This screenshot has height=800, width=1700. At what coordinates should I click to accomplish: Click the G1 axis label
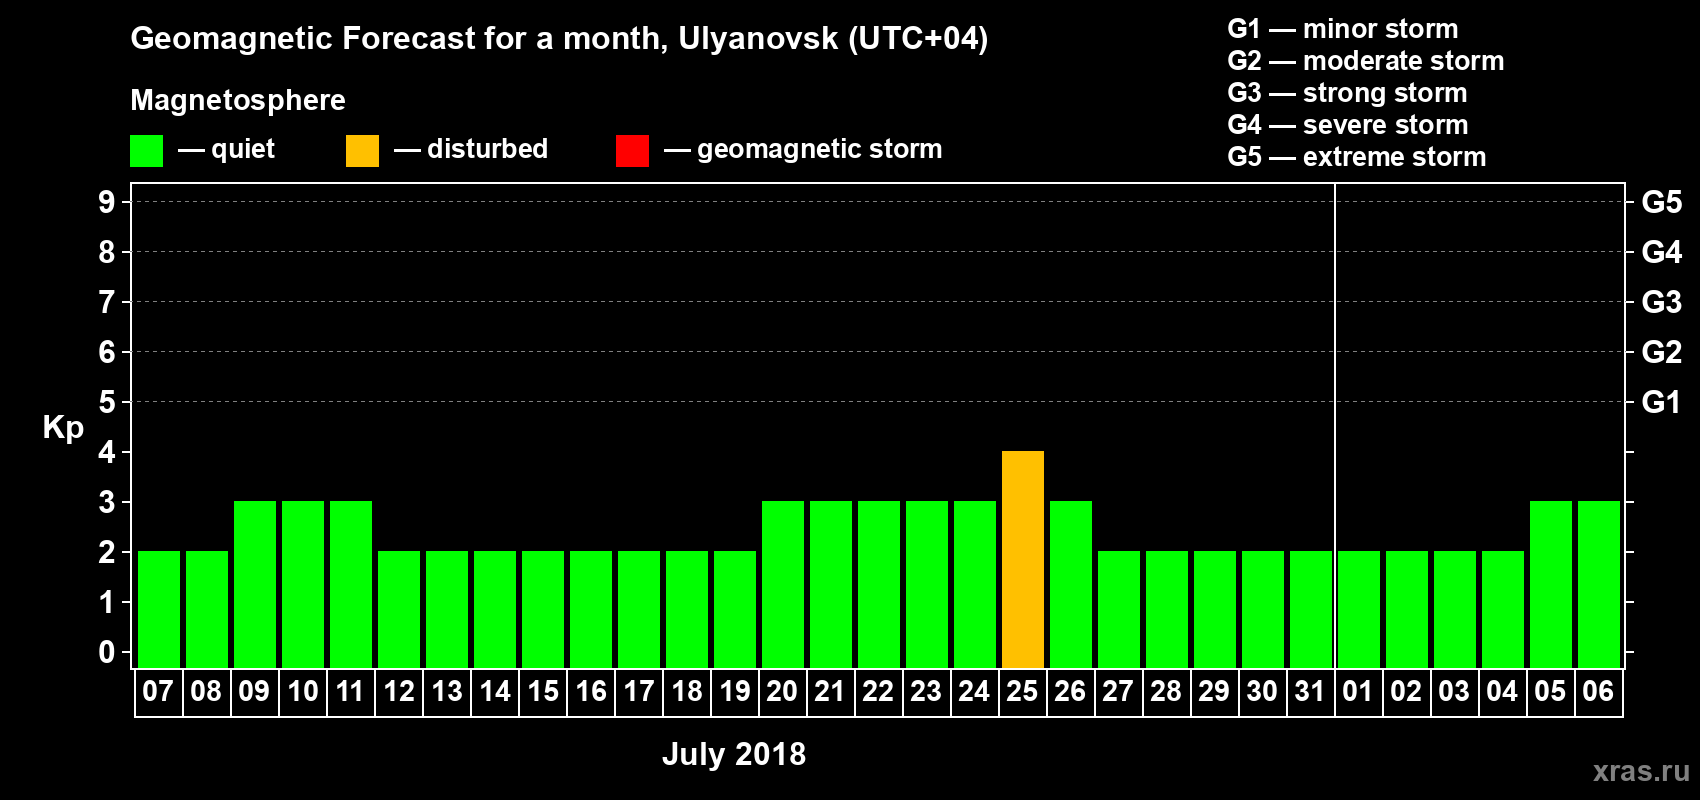(1662, 402)
